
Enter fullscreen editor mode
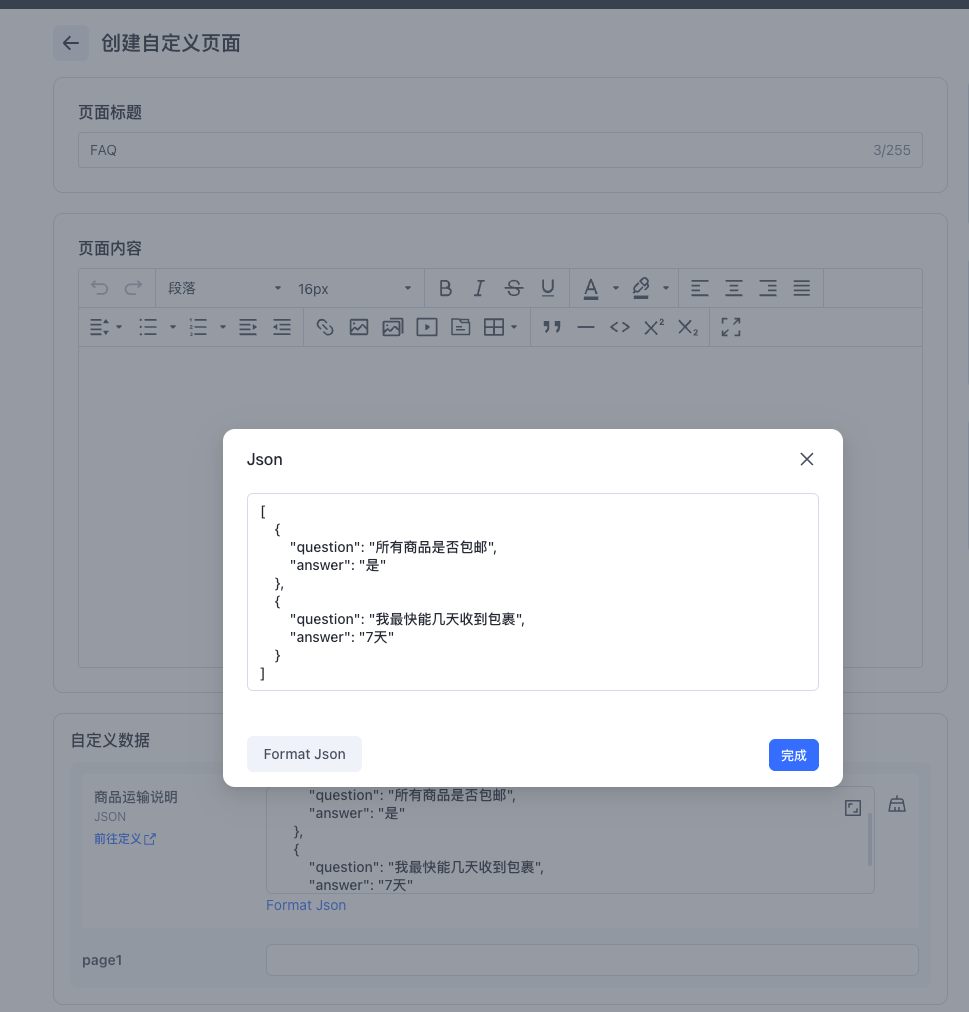[731, 327]
